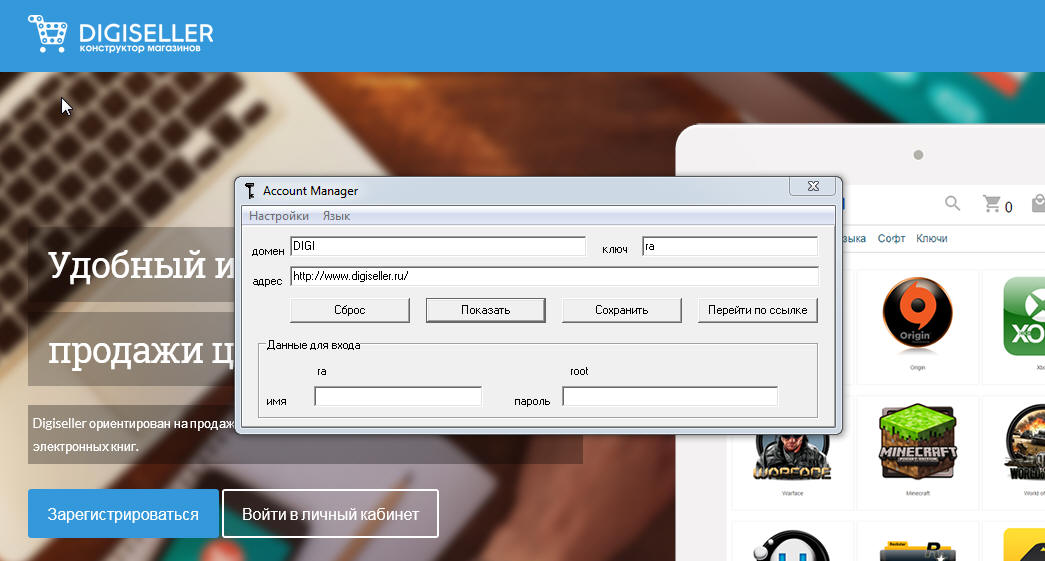Click the green Xbox product icon

1025,316
